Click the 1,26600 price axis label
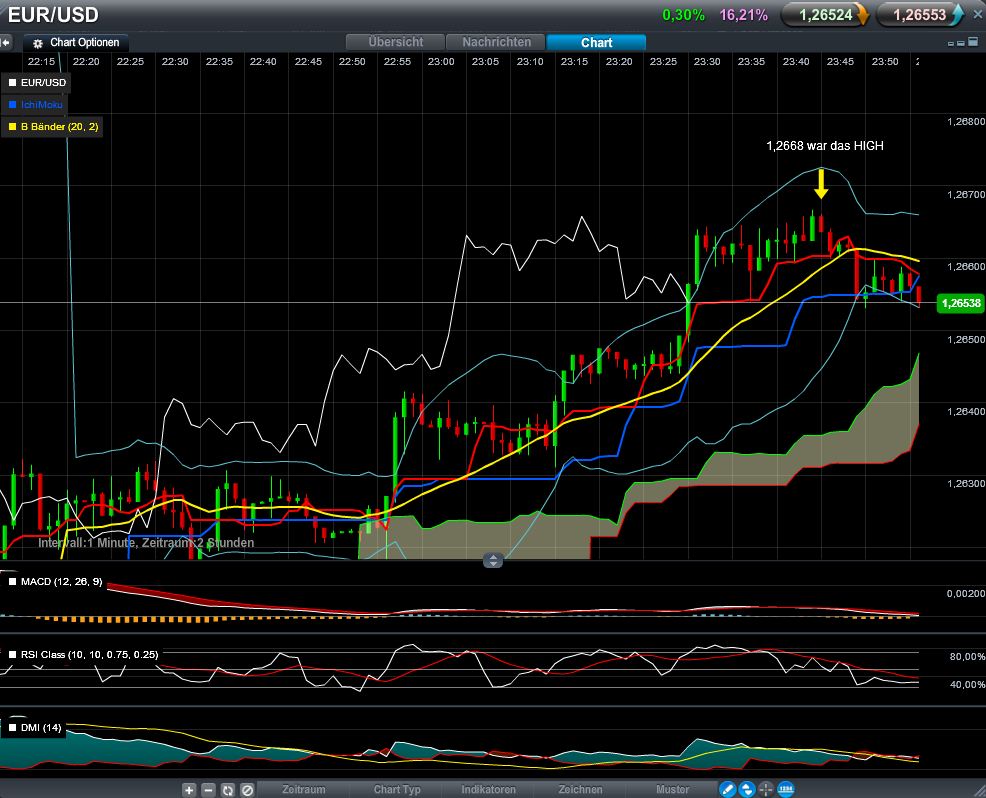 tap(966, 267)
